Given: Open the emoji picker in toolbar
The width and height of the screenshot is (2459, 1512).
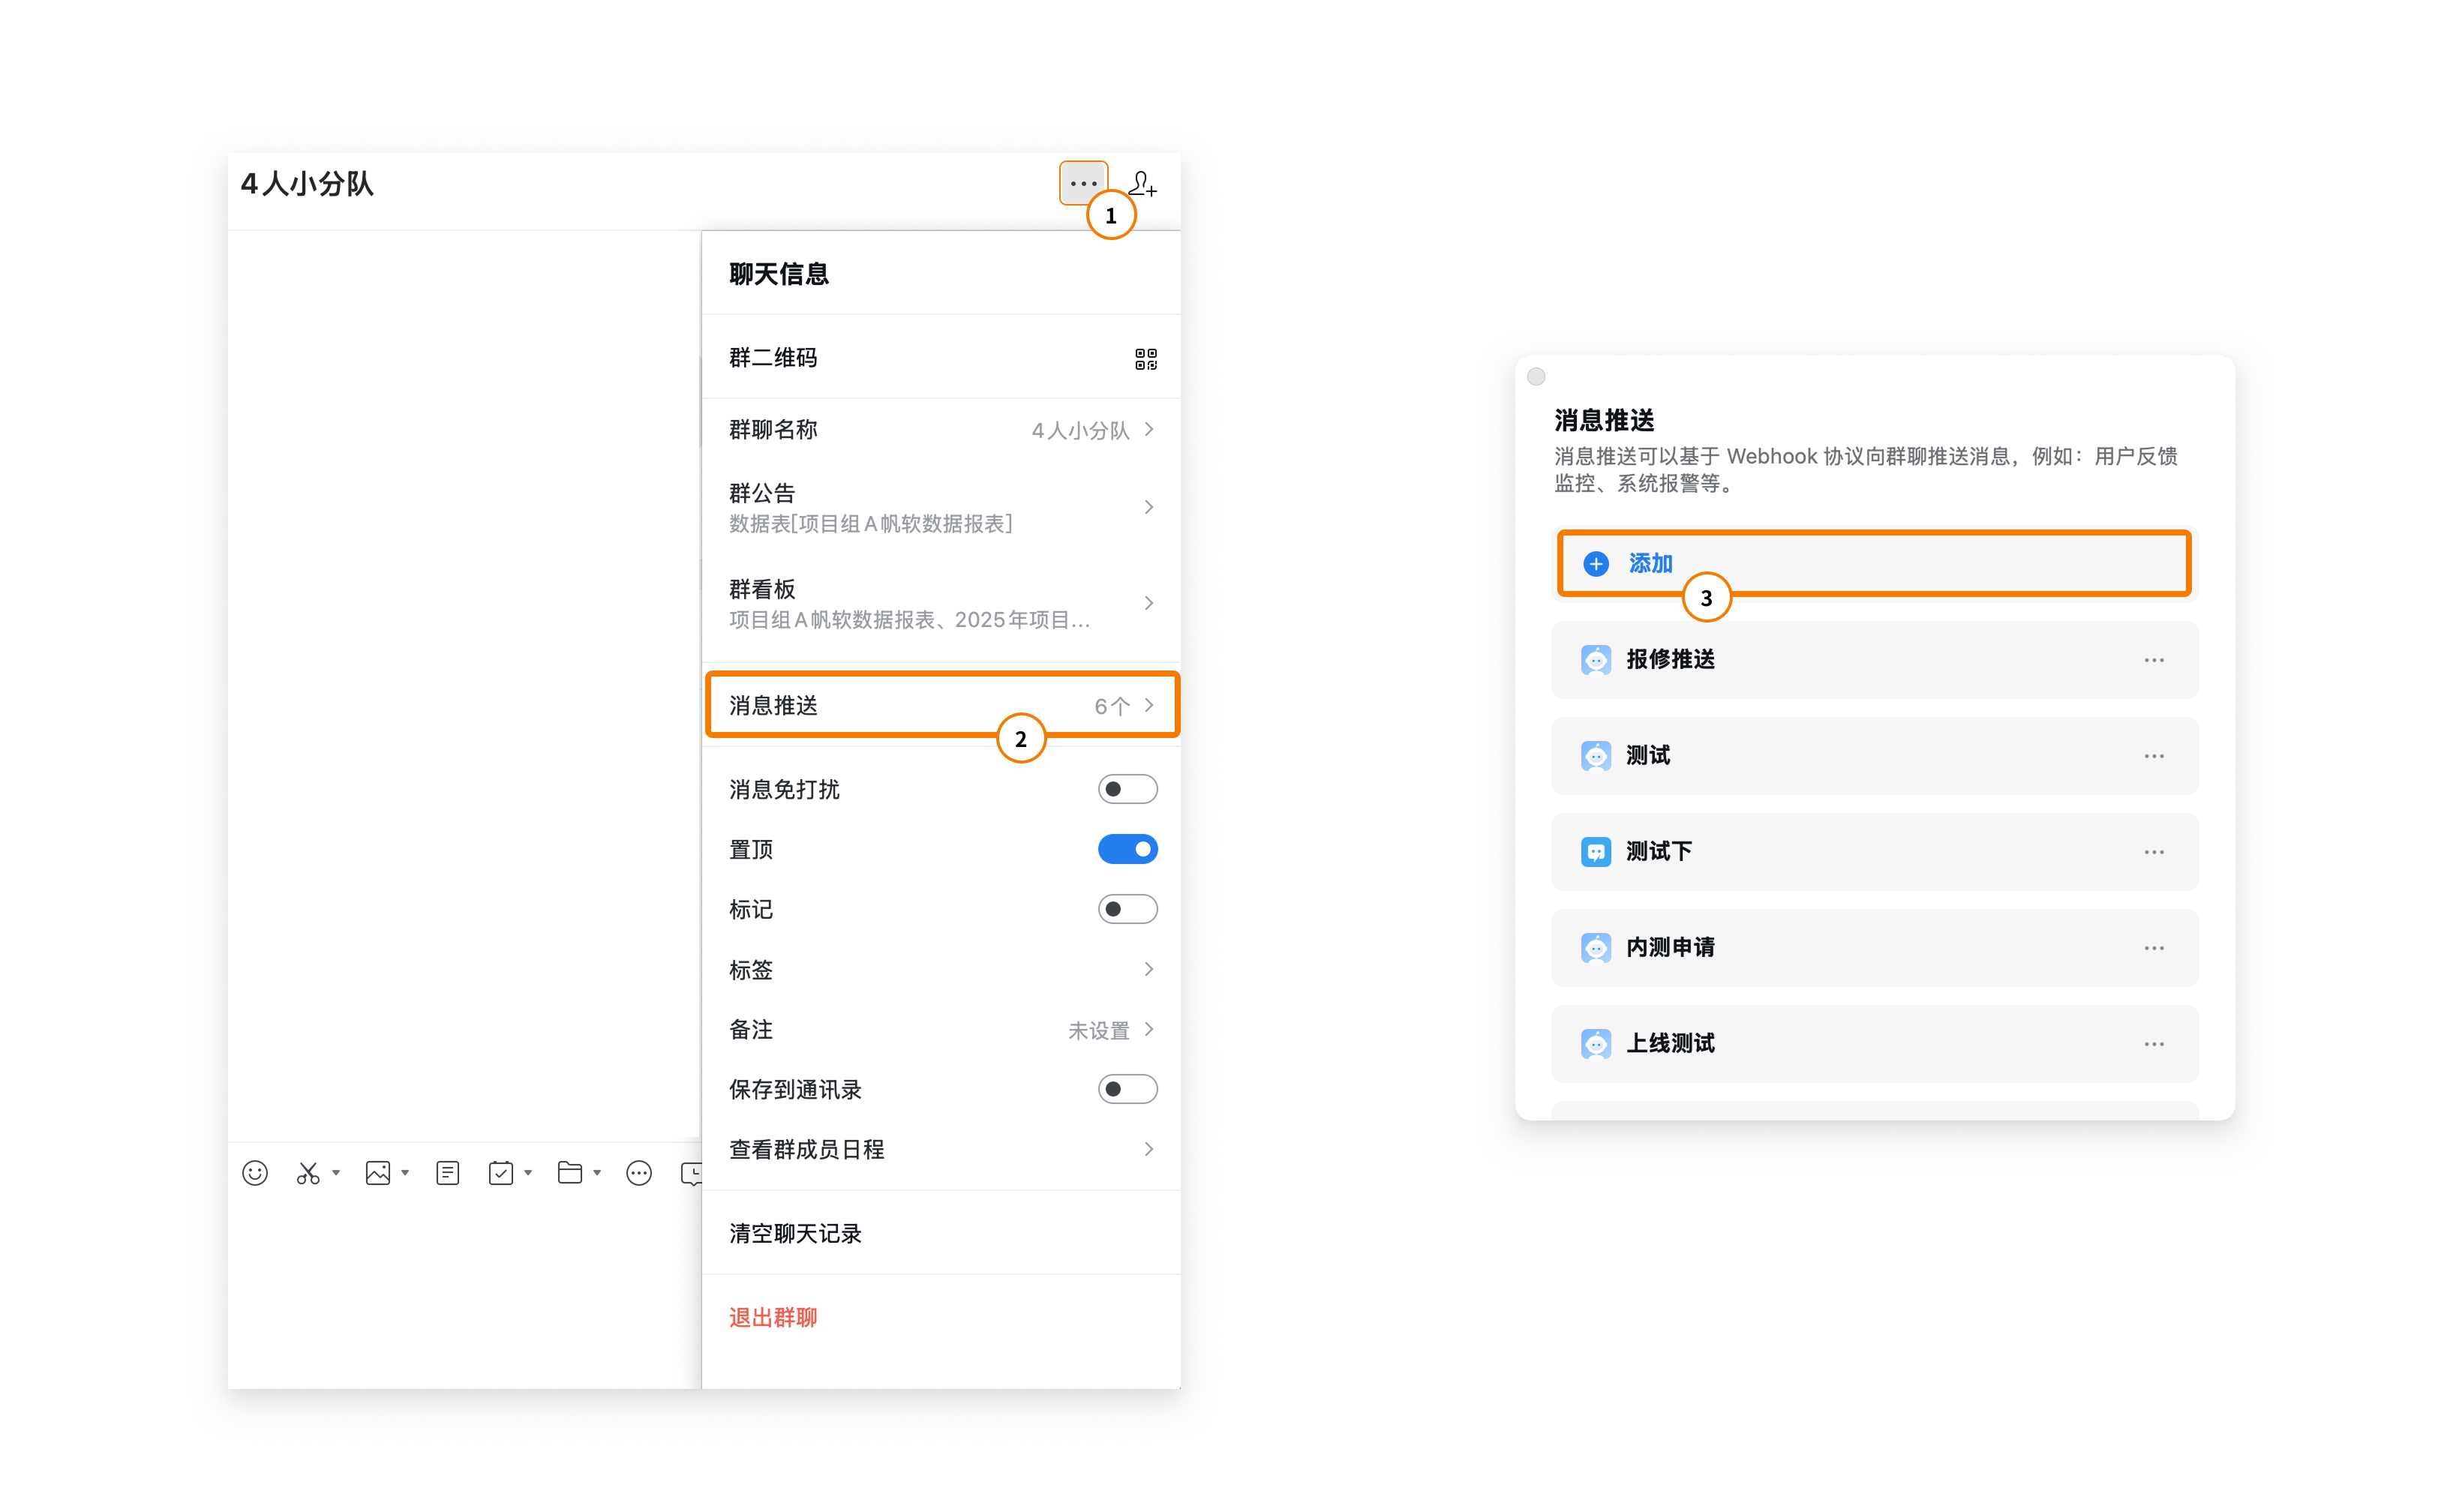Looking at the screenshot, I should (255, 1173).
